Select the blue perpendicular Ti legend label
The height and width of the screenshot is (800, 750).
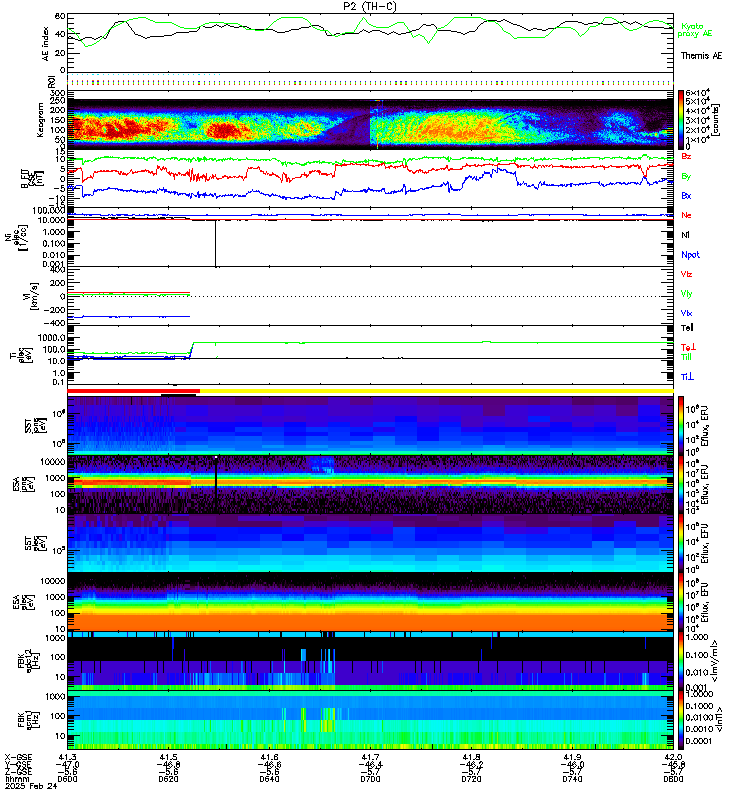click(x=687, y=377)
